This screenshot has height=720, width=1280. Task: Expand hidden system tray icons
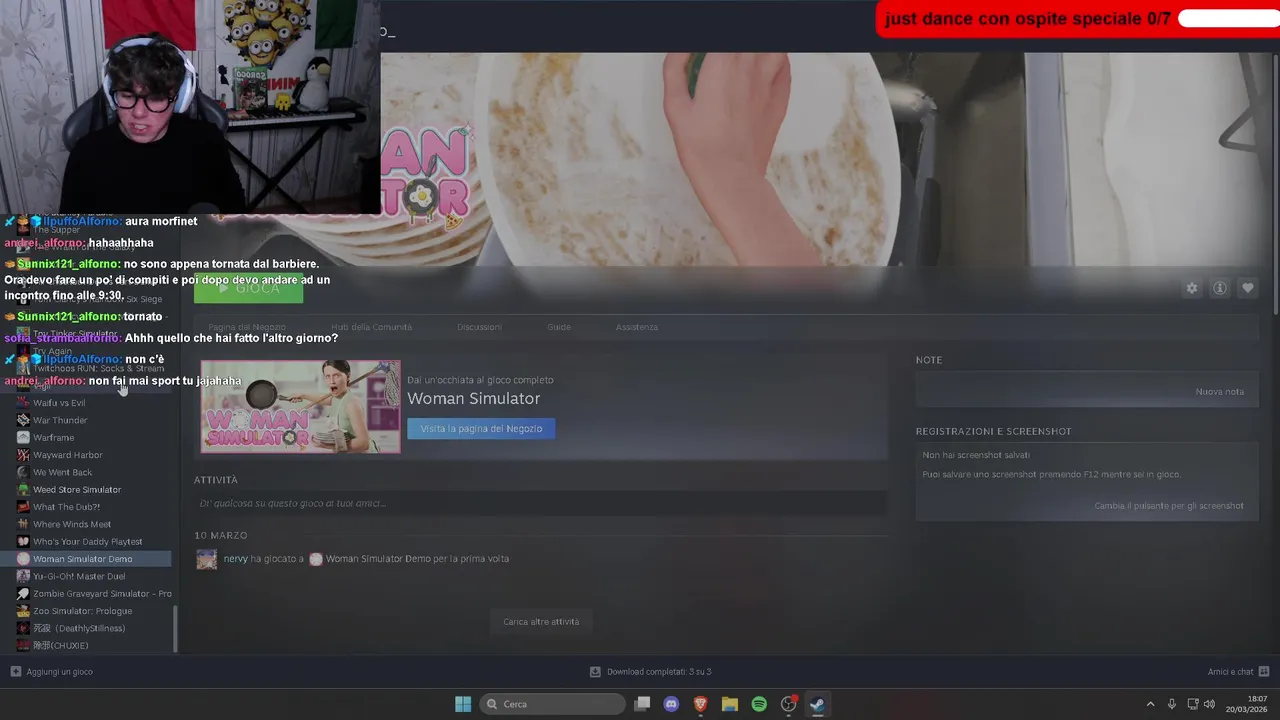pos(1150,704)
